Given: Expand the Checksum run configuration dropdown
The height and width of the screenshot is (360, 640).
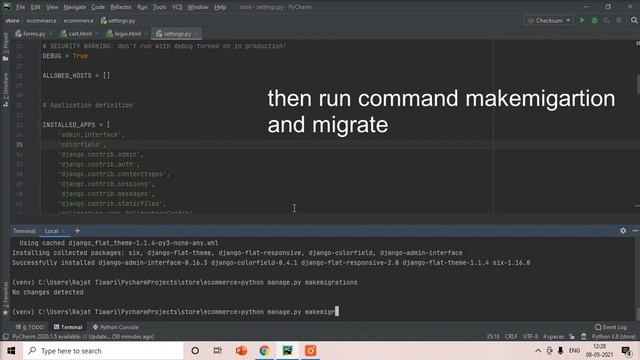Looking at the screenshot, I should [x=549, y=20].
